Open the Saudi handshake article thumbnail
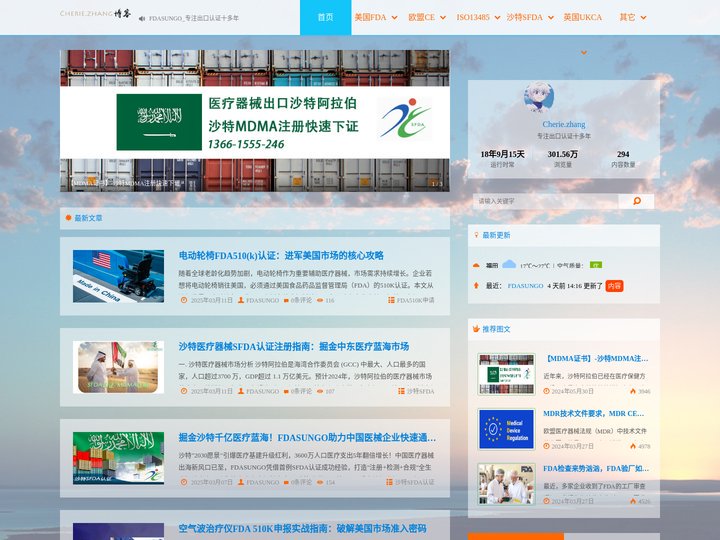The height and width of the screenshot is (540, 720). 118,367
